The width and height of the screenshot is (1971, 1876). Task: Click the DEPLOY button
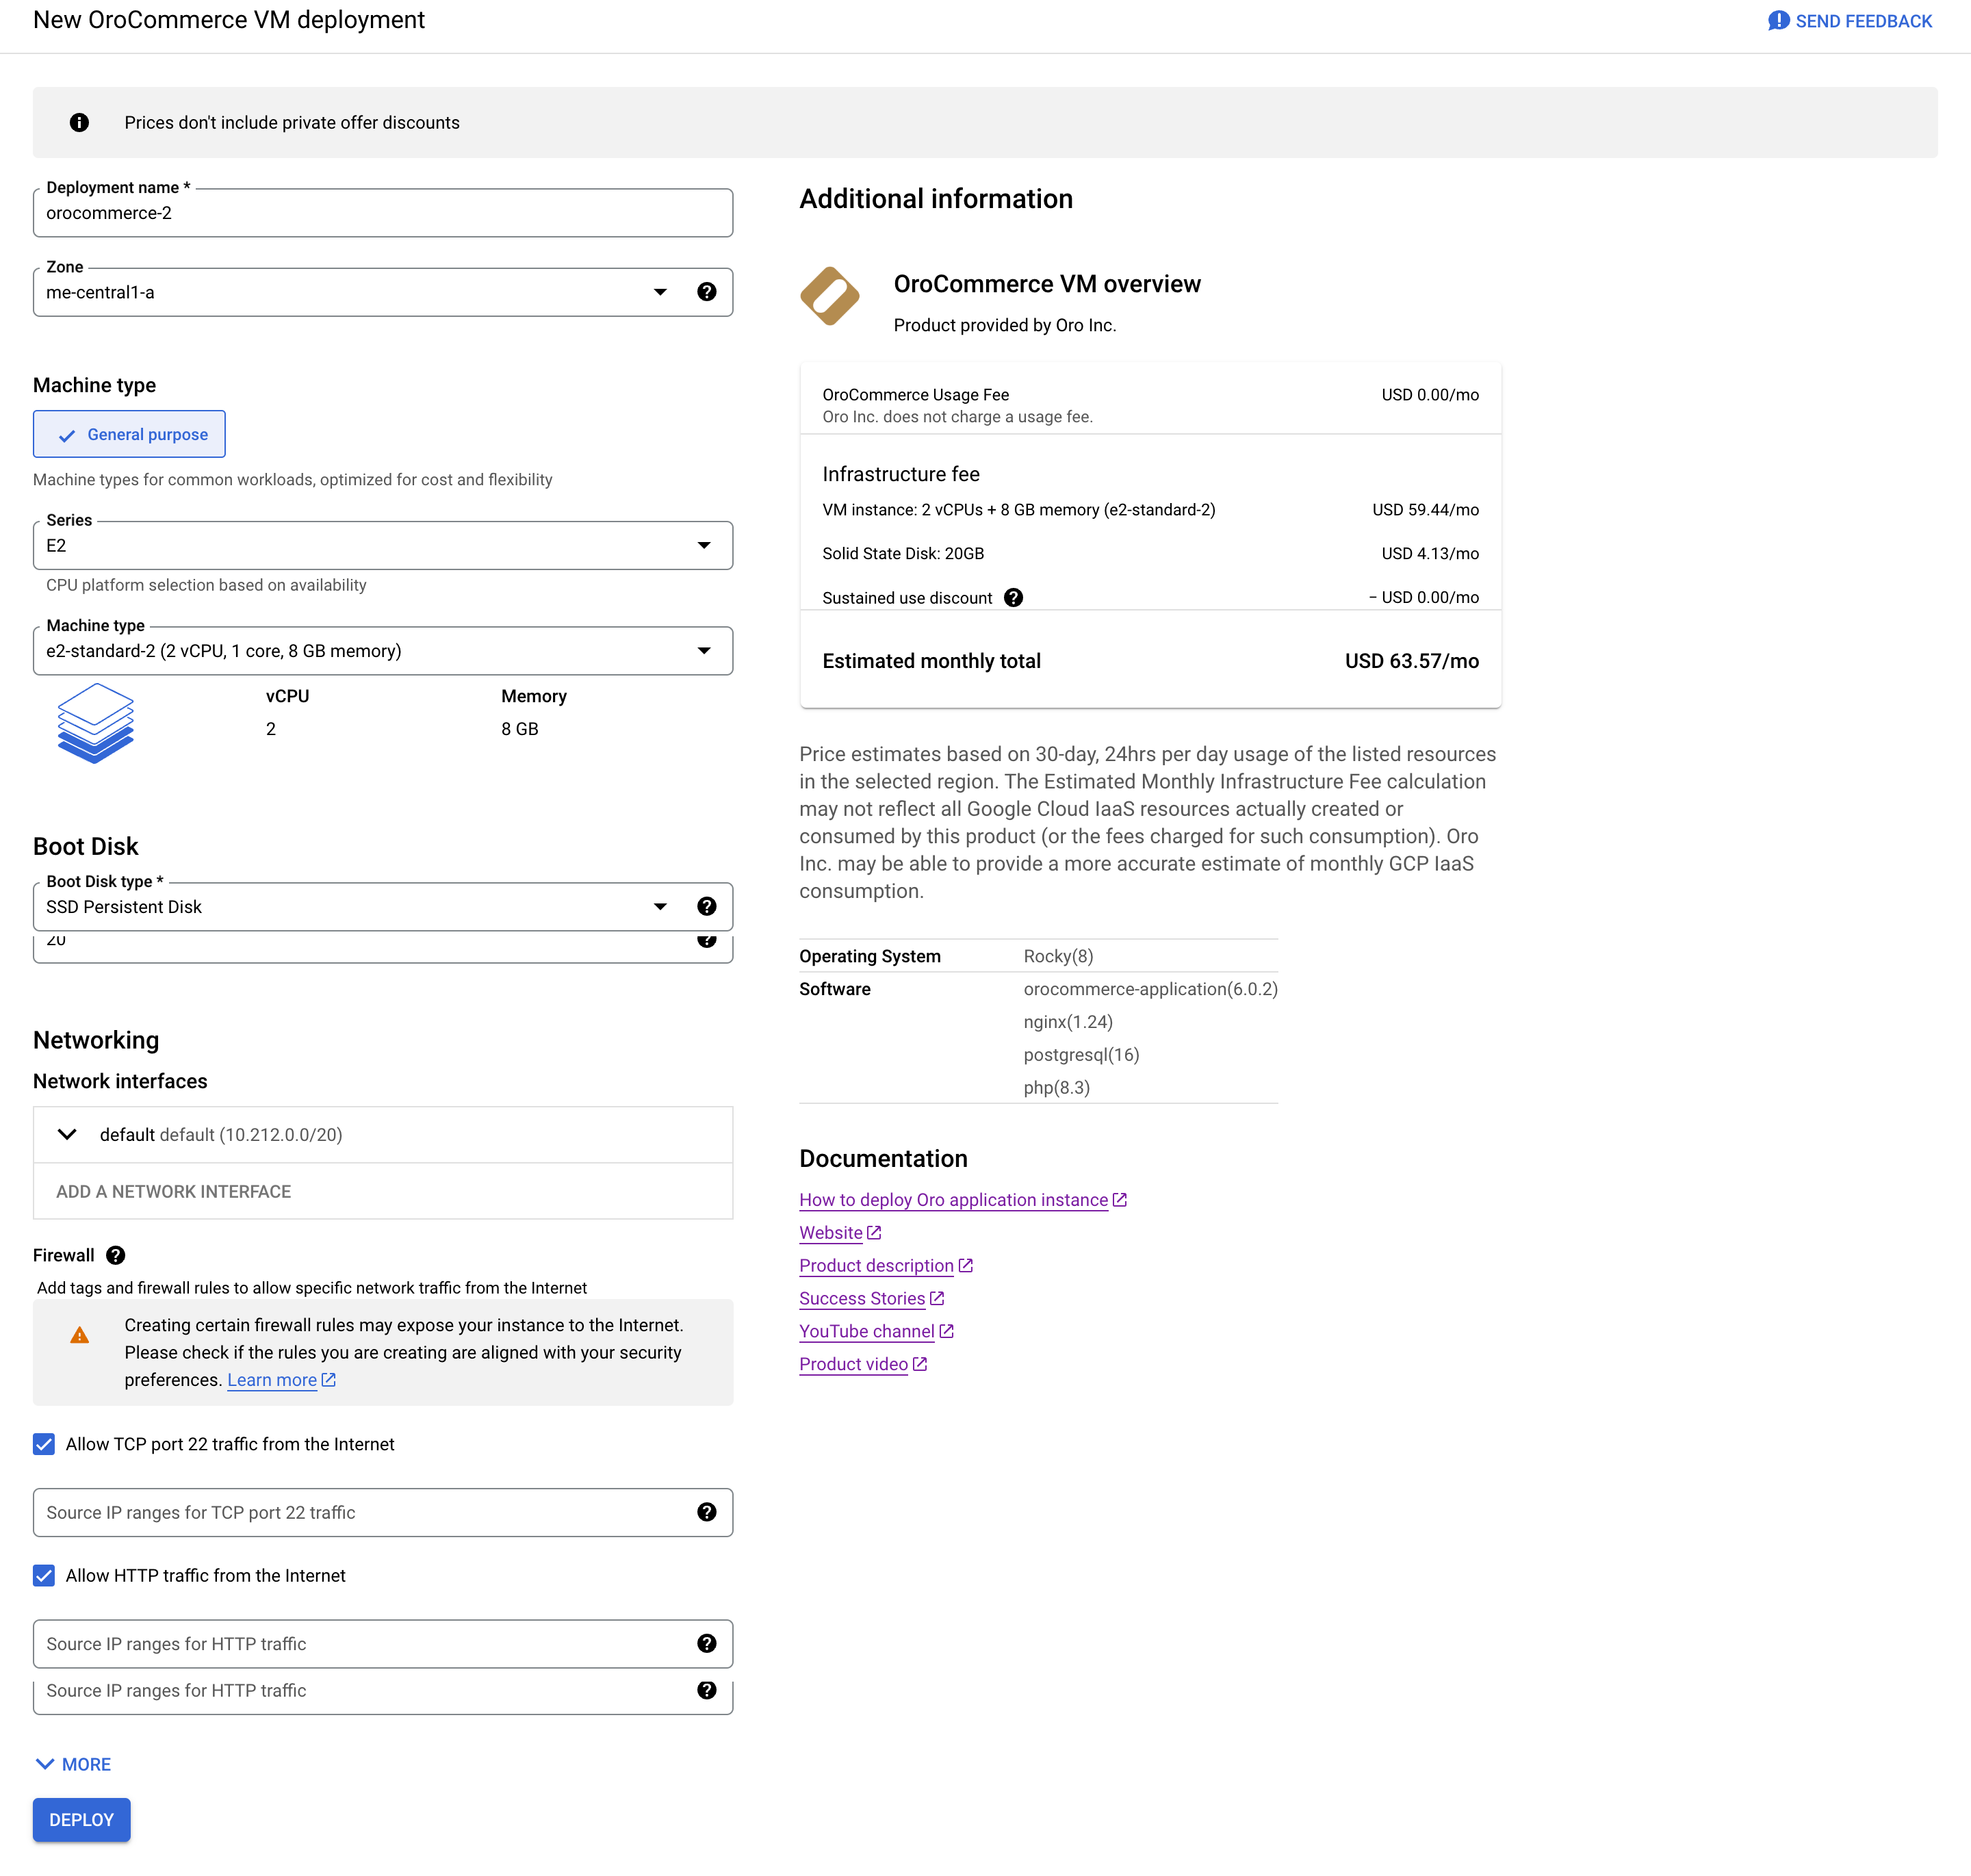coord(81,1820)
